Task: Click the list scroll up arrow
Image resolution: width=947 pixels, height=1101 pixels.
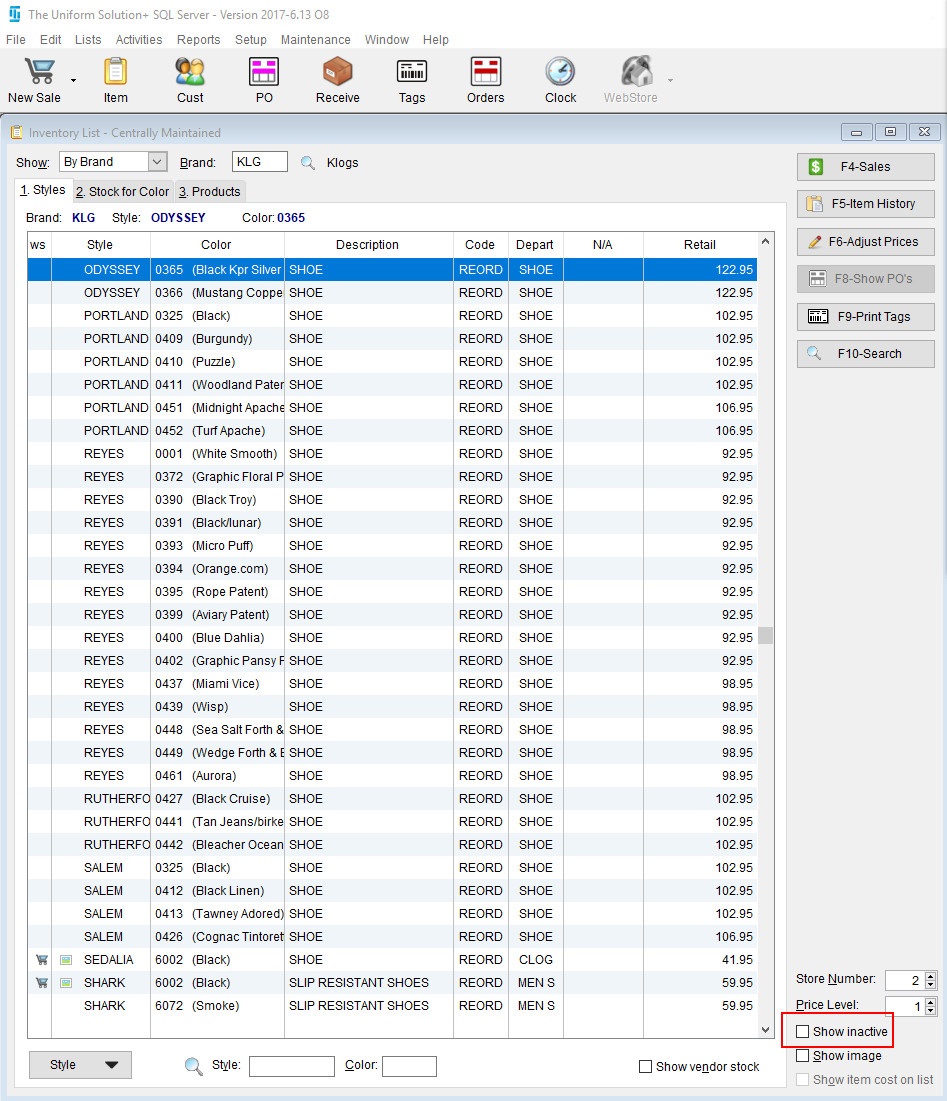Action: (x=765, y=242)
